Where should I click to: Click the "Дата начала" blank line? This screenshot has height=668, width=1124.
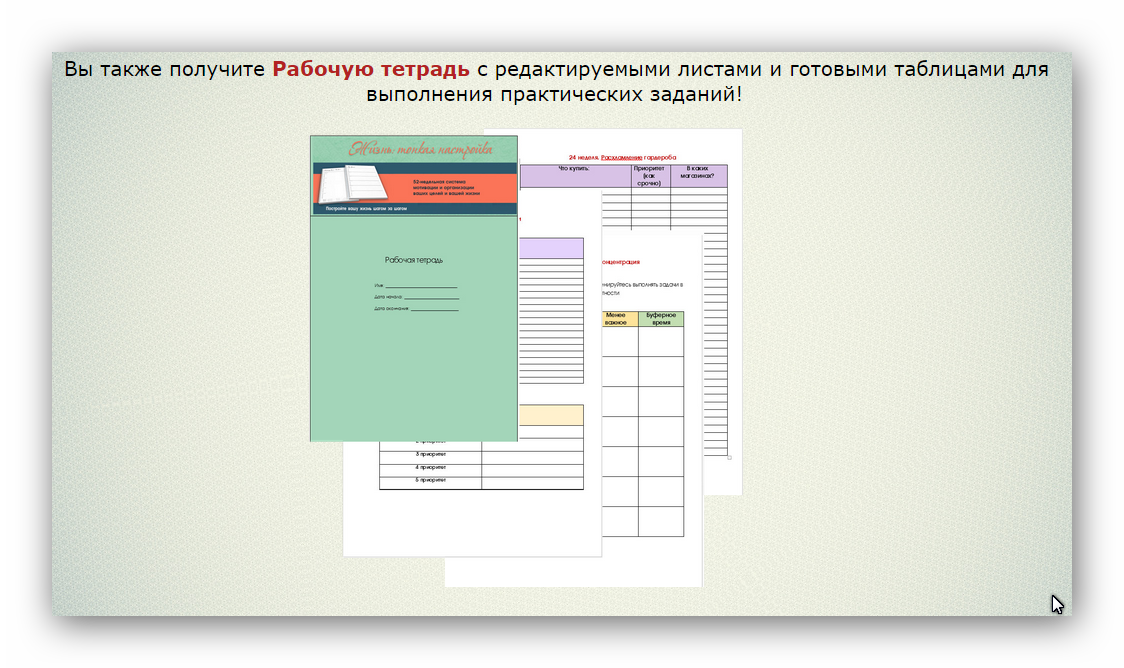click(430, 297)
